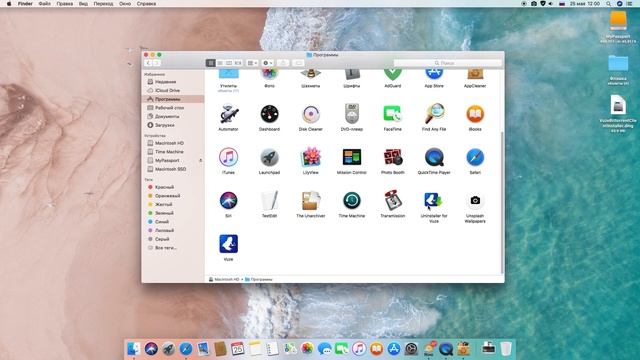Screen dimensions: 640x360
Task: Switch Finder to list view
Action: point(220,63)
